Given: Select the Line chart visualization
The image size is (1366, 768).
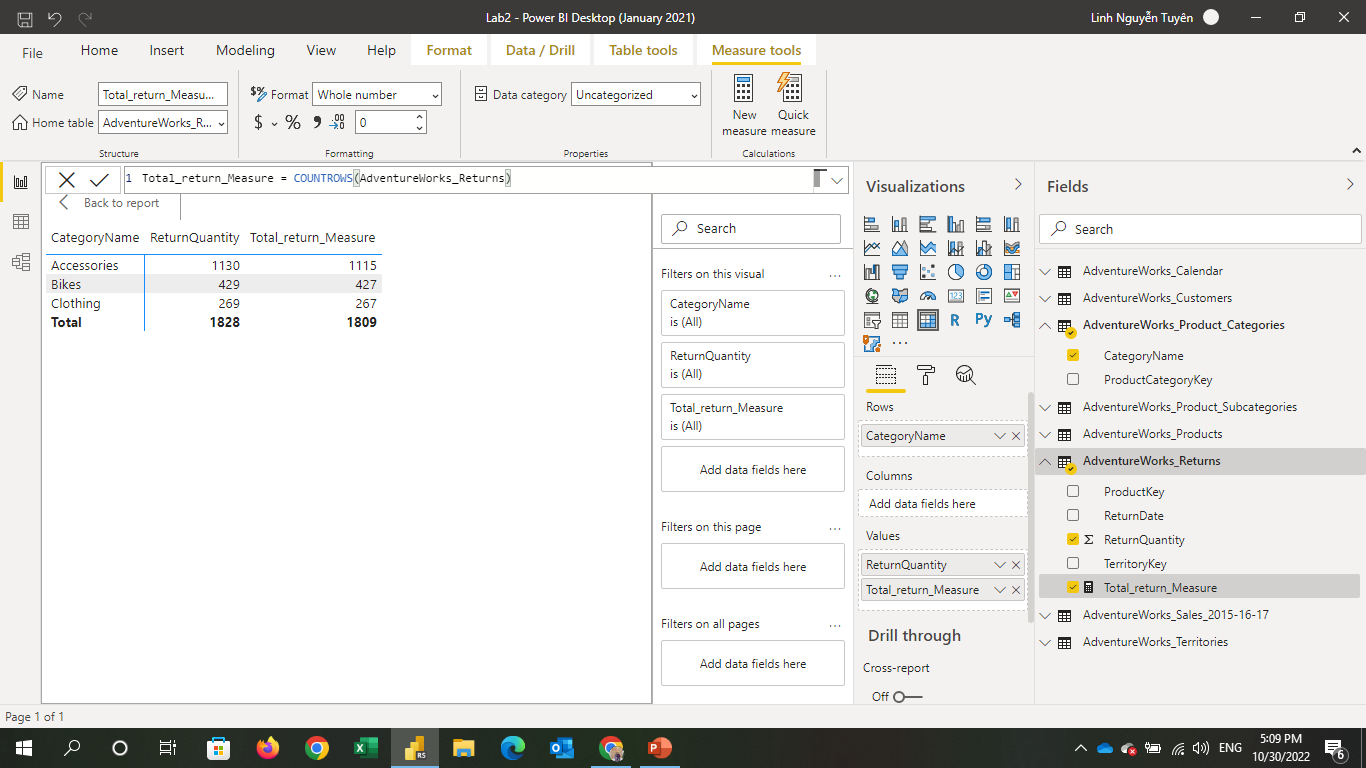Looking at the screenshot, I should [x=872, y=247].
